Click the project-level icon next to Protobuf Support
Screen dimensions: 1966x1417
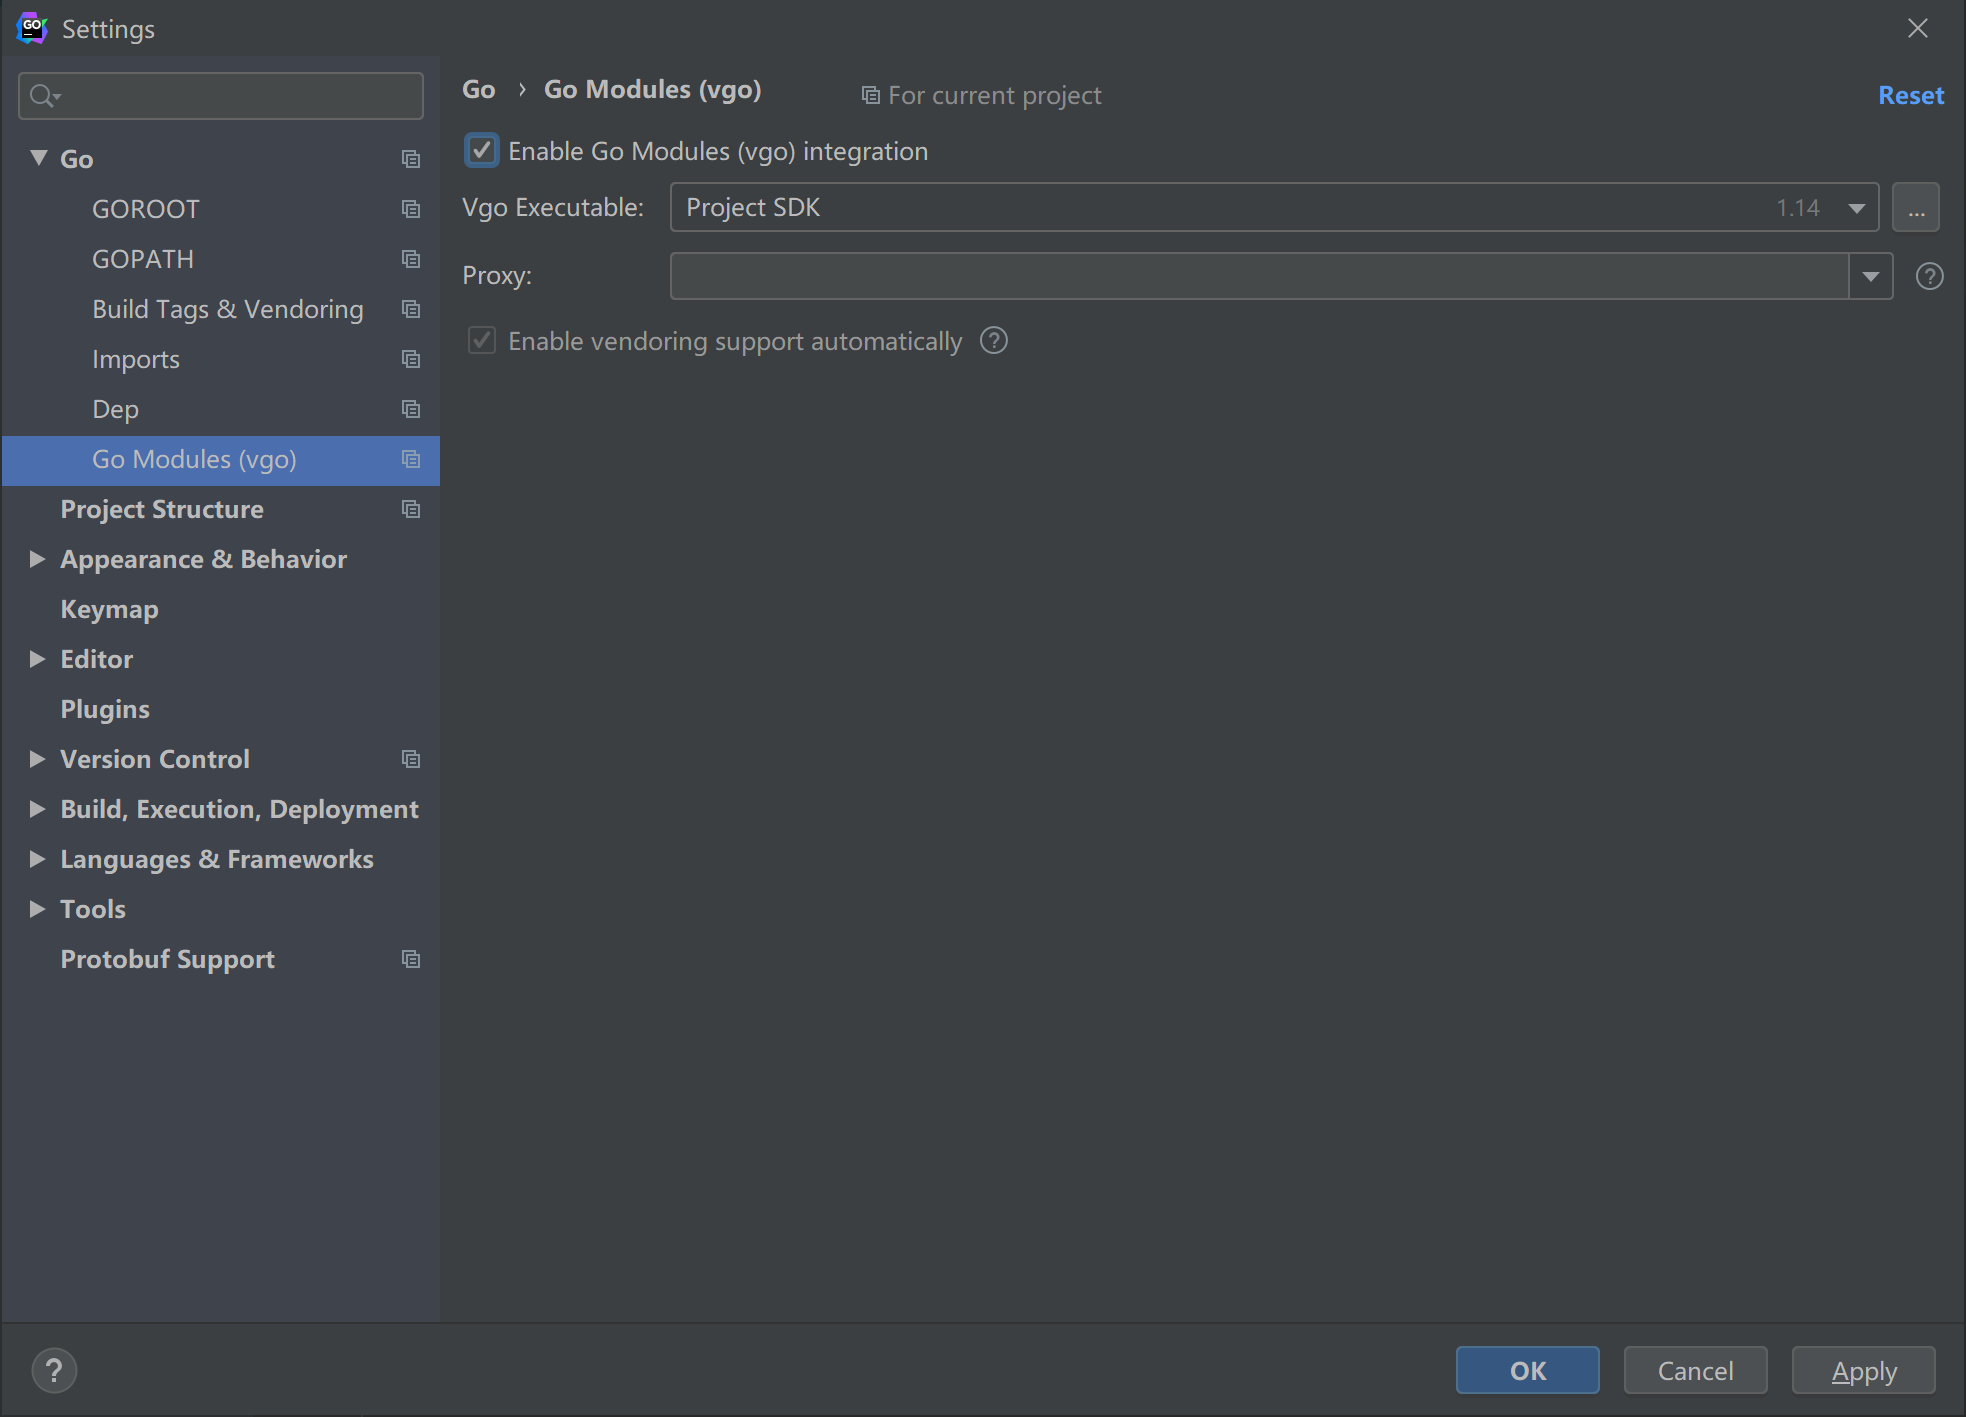tap(410, 959)
